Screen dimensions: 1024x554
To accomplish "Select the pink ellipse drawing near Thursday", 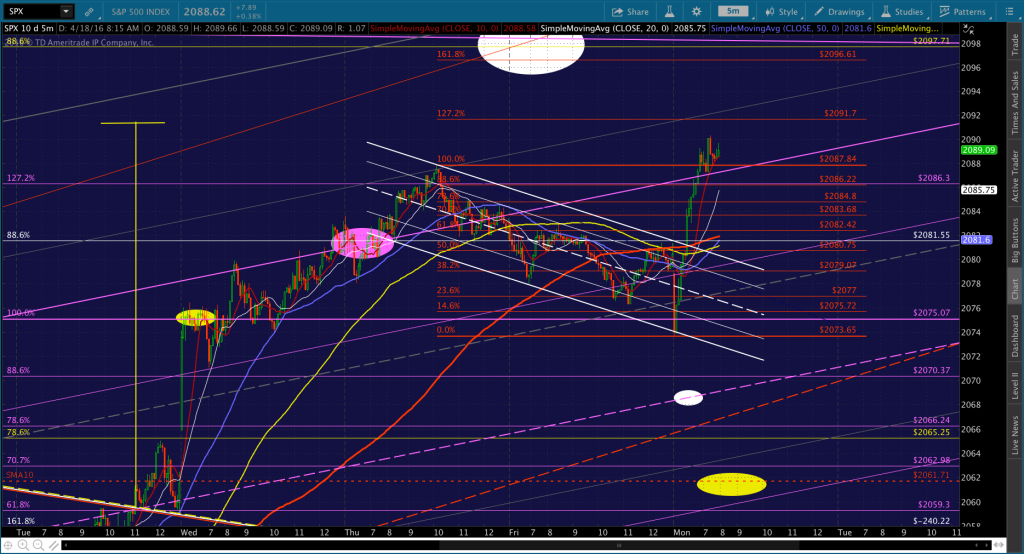I will point(362,243).
